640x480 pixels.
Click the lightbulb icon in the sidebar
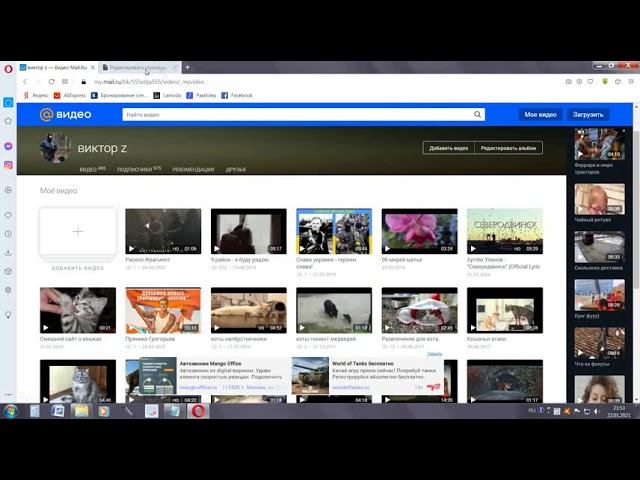8,315
